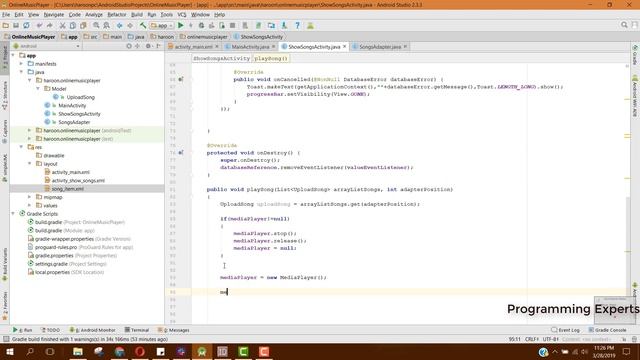640x360 pixels.
Task: Collapse the Model package node
Action: click(x=38, y=89)
